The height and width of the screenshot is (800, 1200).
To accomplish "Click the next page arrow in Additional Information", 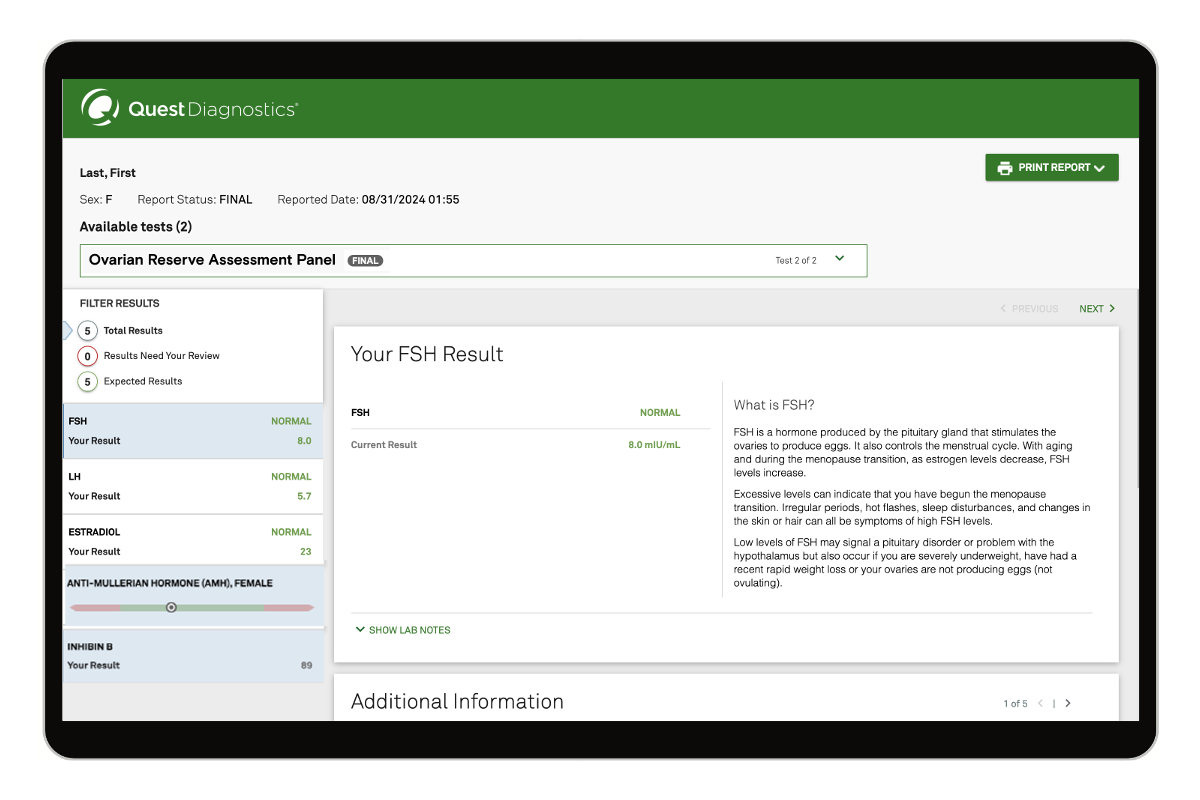I will (x=1068, y=704).
